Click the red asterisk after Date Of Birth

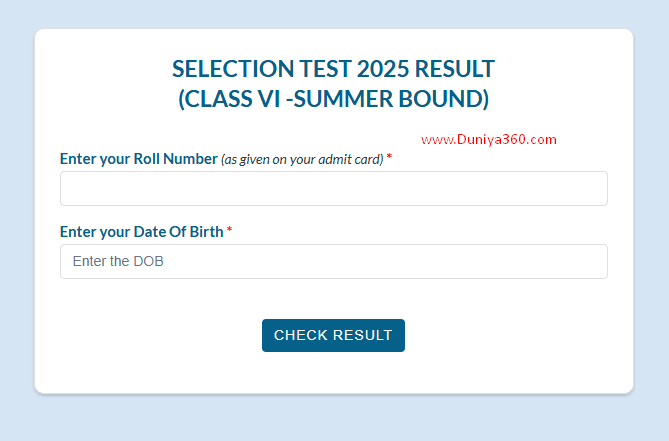(x=229, y=232)
